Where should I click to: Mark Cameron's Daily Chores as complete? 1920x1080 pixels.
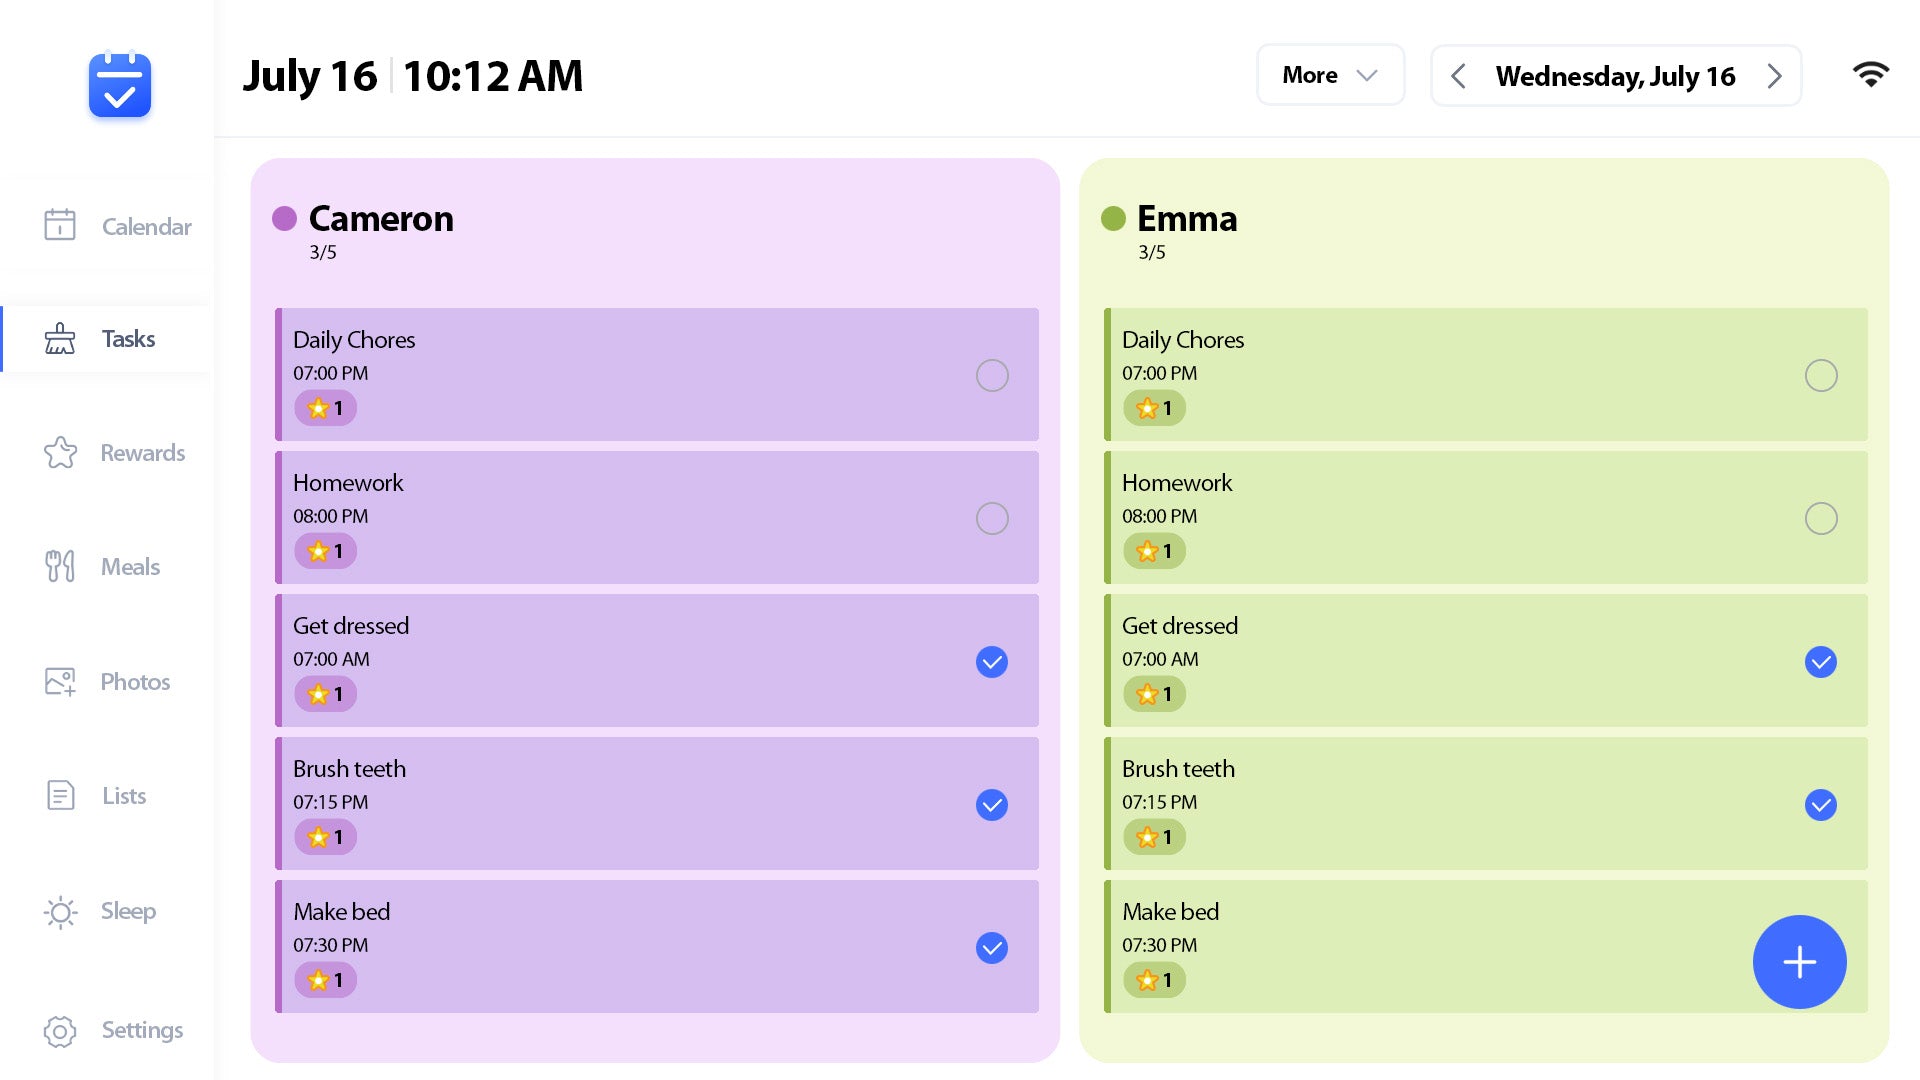point(991,375)
